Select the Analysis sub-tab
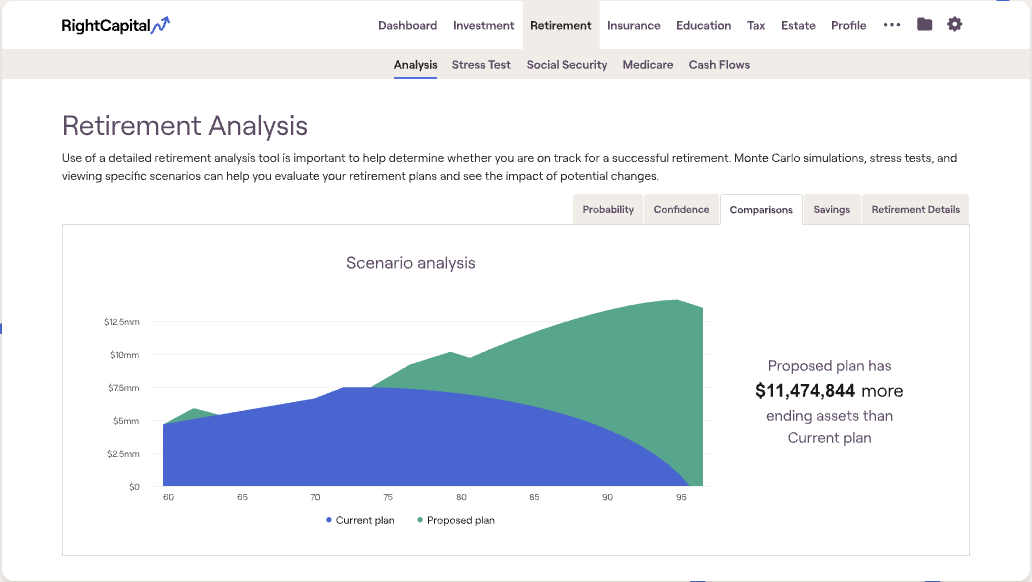The width and height of the screenshot is (1032, 582). click(x=415, y=65)
